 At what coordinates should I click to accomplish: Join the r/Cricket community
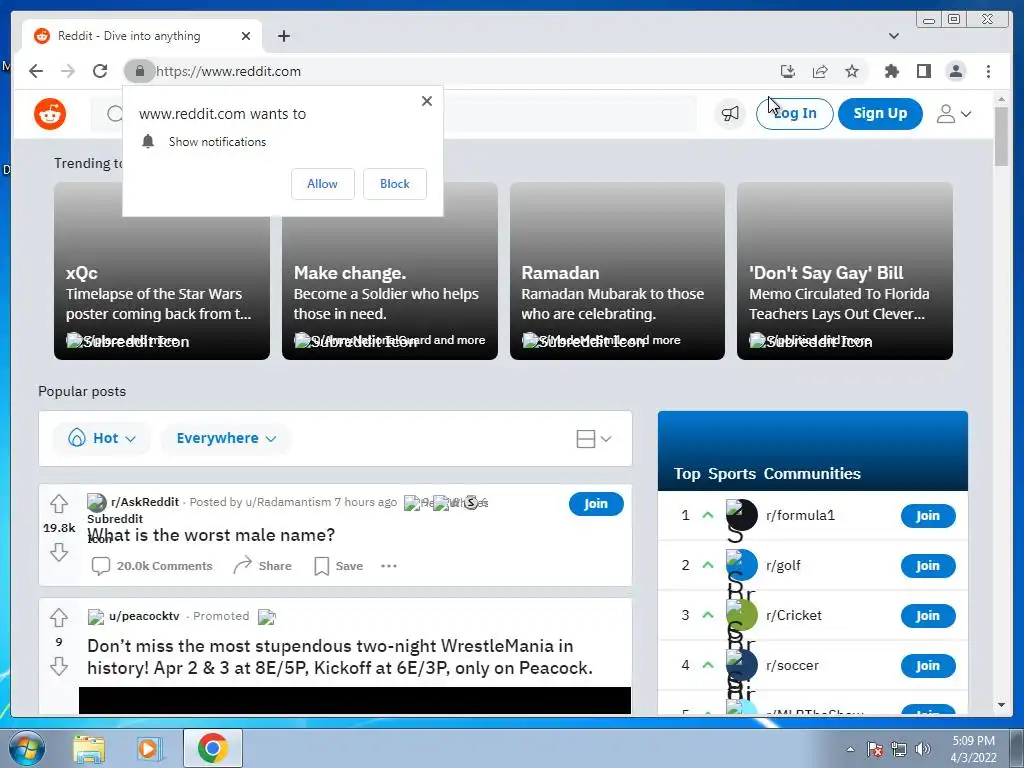[927, 616]
